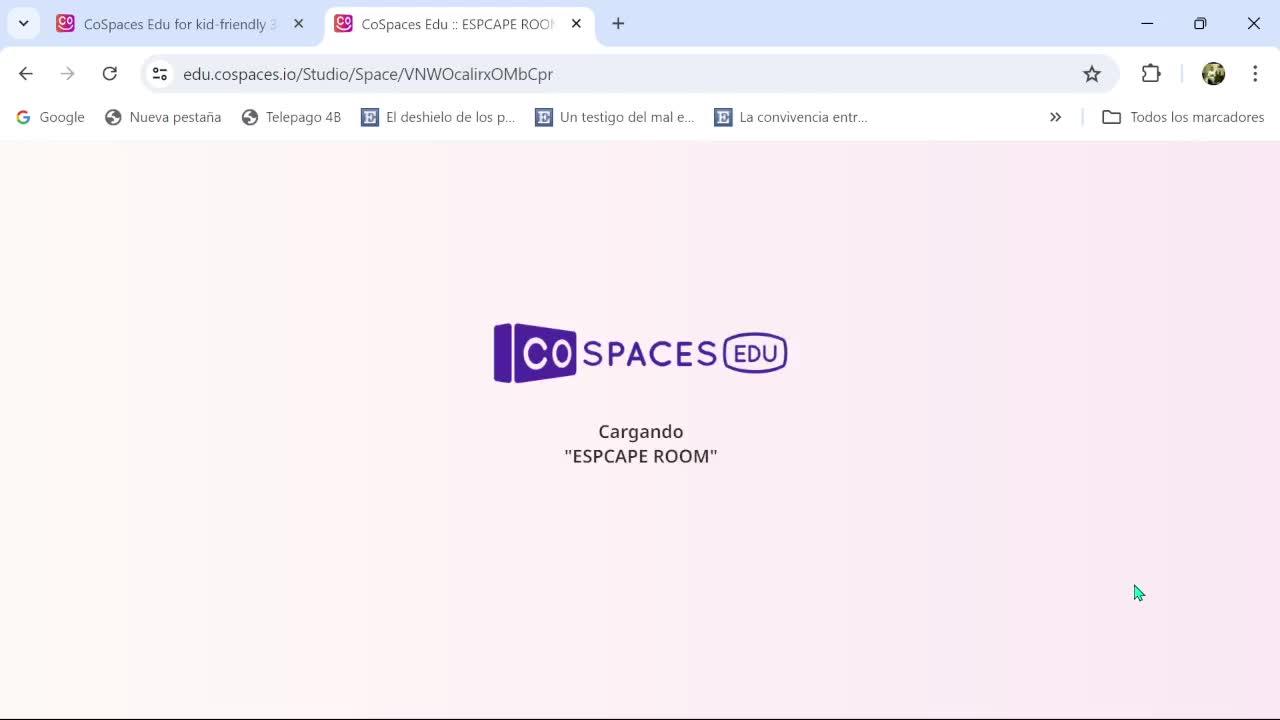Viewport: 1280px width, 720px height.
Task: Restore down the Chrome window
Action: [x=1200, y=24]
